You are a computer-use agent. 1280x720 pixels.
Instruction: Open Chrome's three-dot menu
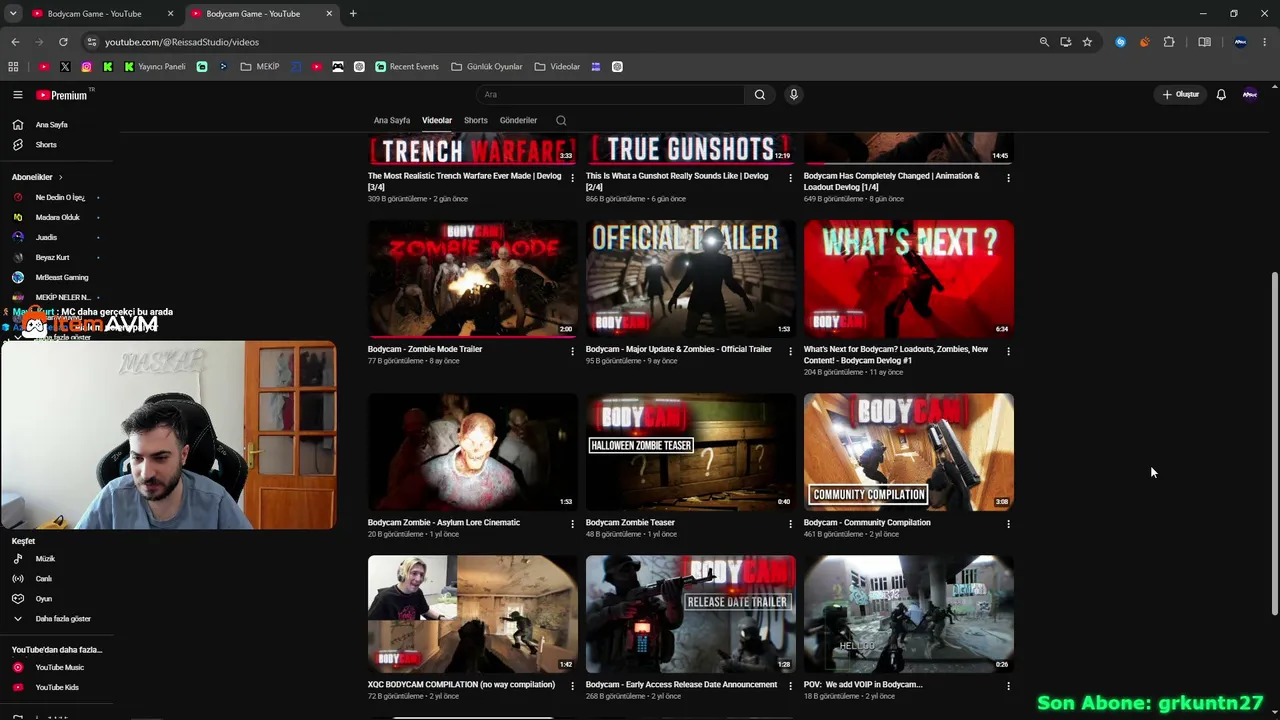[1265, 42]
